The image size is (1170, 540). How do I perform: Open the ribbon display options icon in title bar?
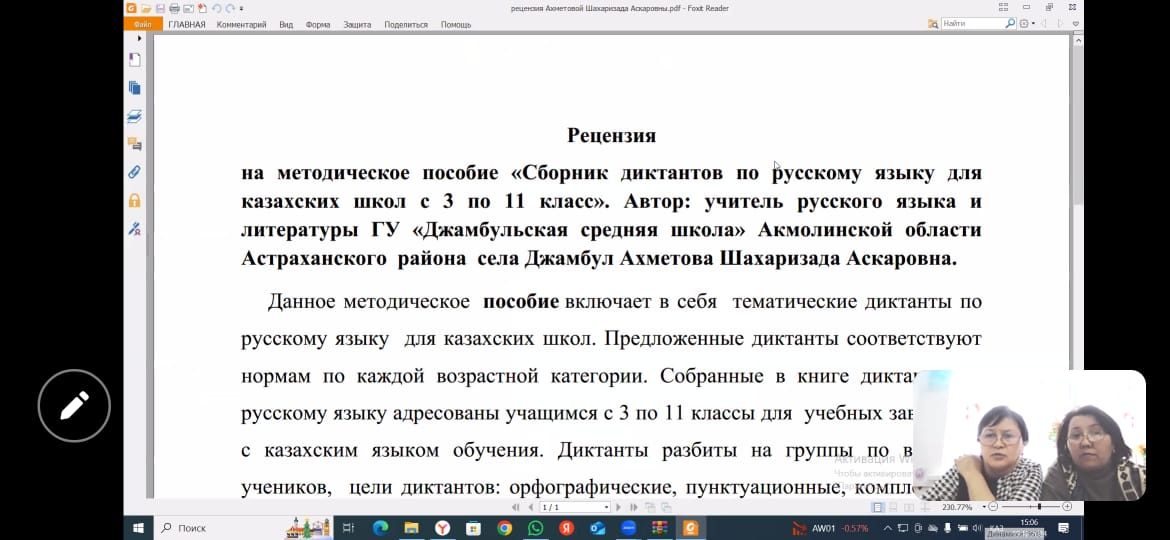[1004, 7]
